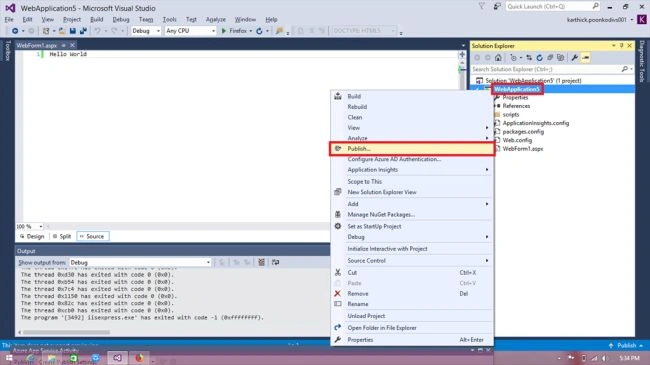Toggle the pin on the WebForm1.aspx tab
This screenshot has height=365, width=650.
click(x=63, y=45)
